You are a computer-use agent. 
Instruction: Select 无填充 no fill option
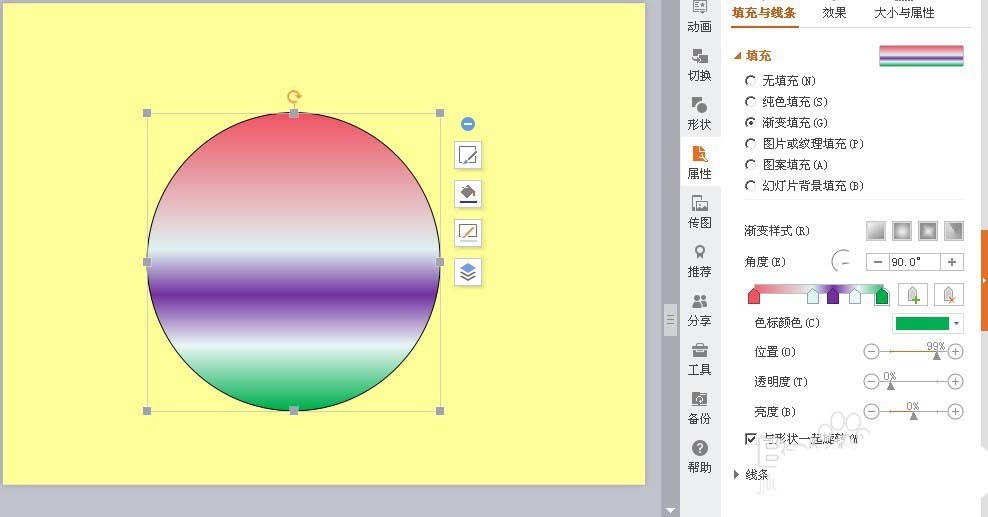click(x=779, y=81)
